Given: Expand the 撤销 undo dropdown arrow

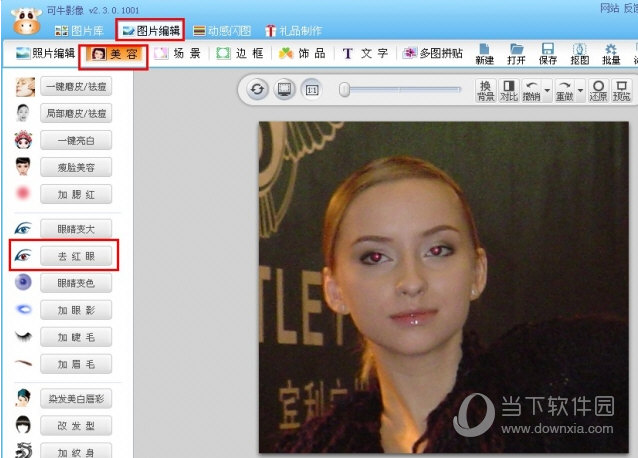Looking at the screenshot, I should point(548,90).
